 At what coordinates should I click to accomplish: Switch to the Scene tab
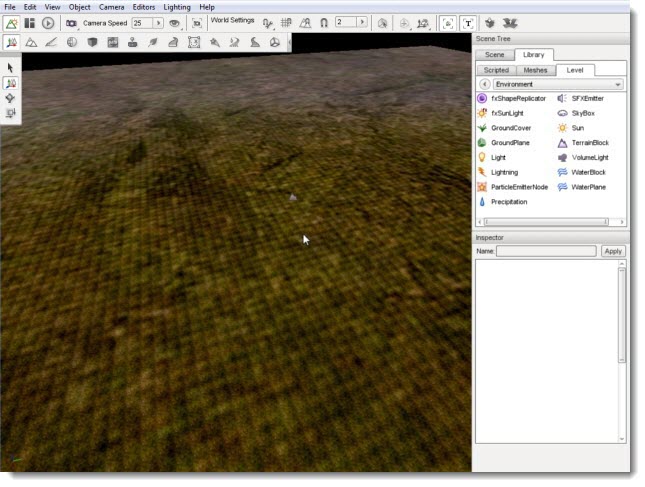click(495, 55)
